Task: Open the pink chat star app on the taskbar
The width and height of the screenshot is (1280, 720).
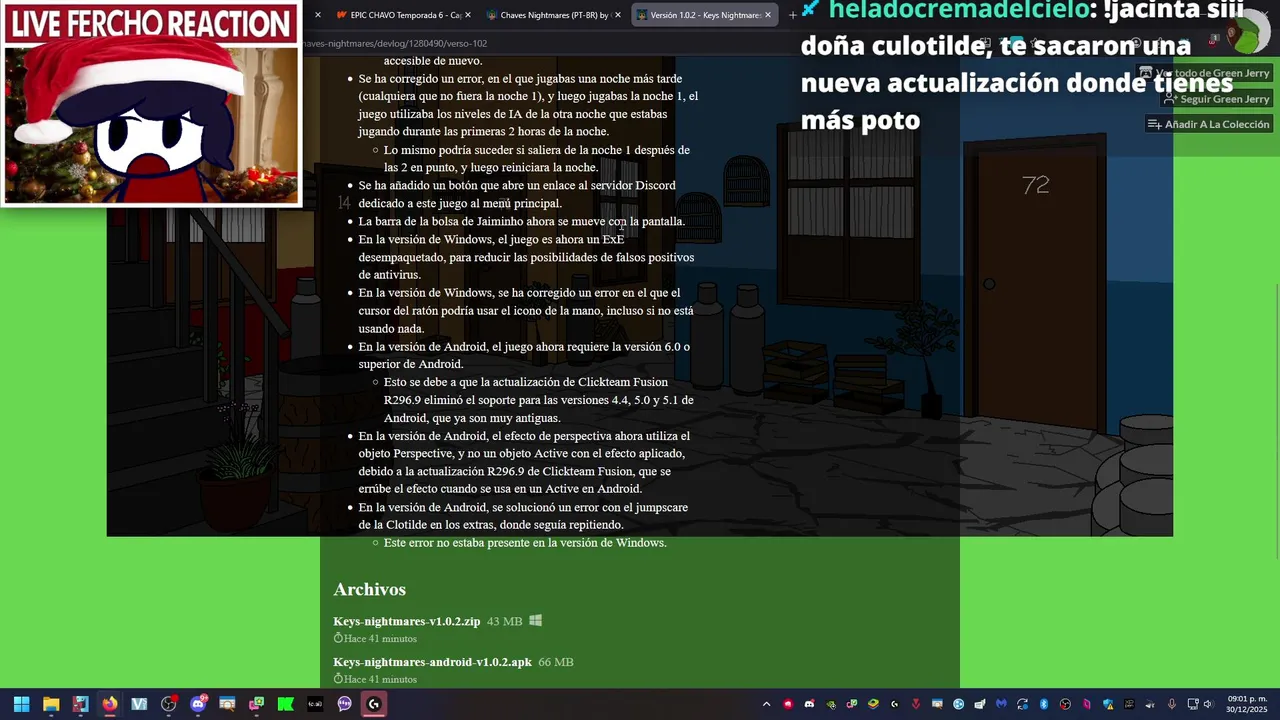Action: (x=256, y=704)
